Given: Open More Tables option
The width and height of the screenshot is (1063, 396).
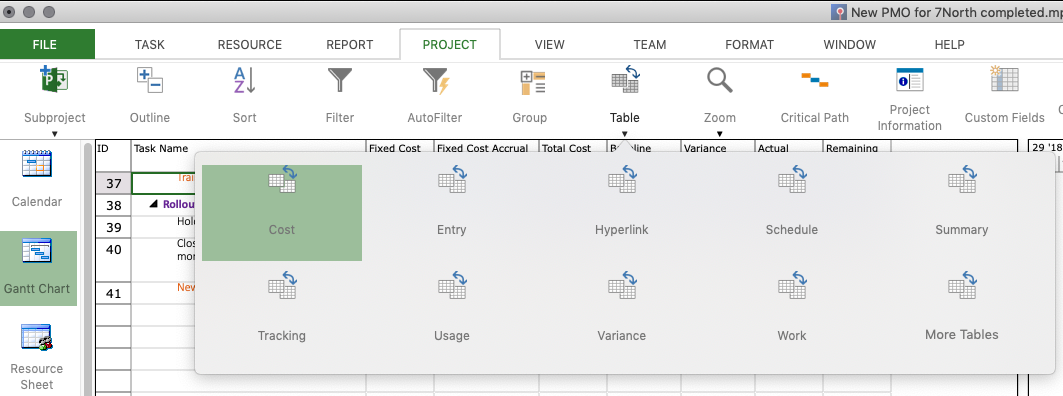Looking at the screenshot, I should tap(961, 310).
